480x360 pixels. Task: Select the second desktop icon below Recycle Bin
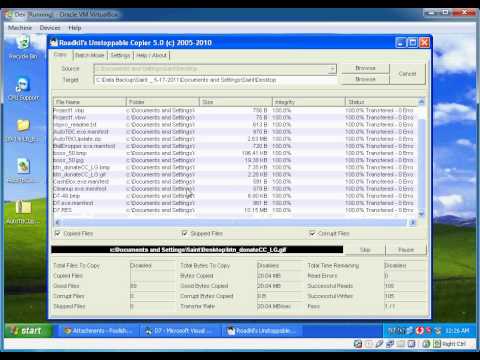click(x=23, y=131)
